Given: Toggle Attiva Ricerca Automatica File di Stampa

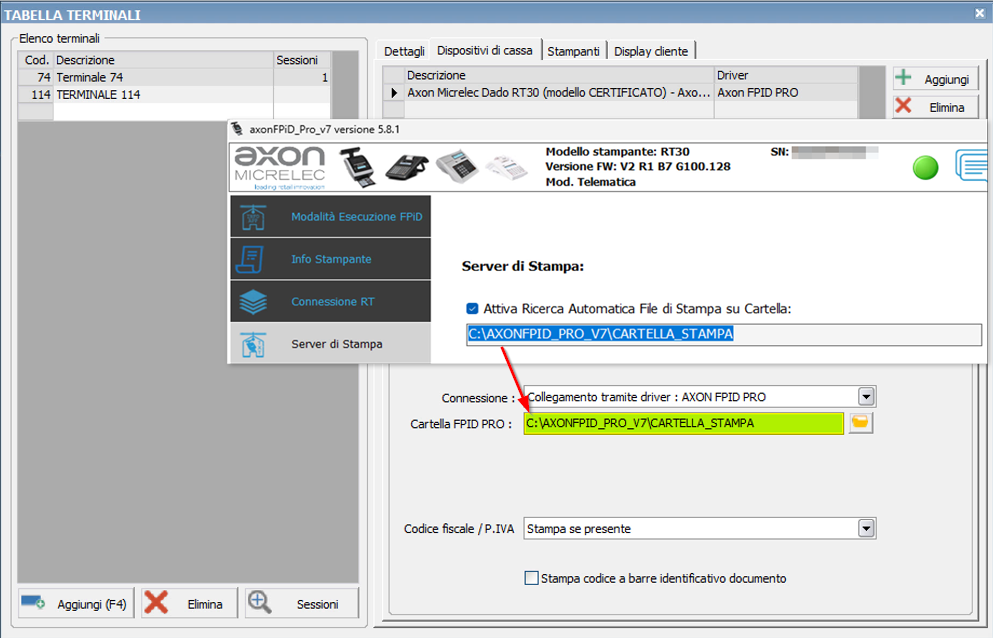Looking at the screenshot, I should click(472, 309).
